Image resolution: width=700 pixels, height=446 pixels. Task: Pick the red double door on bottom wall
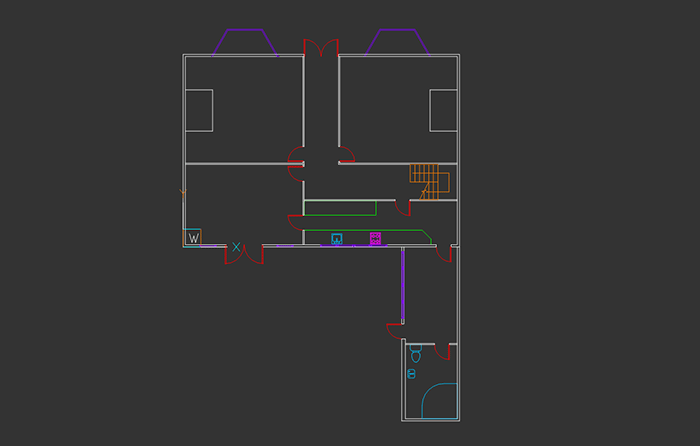coord(244,254)
